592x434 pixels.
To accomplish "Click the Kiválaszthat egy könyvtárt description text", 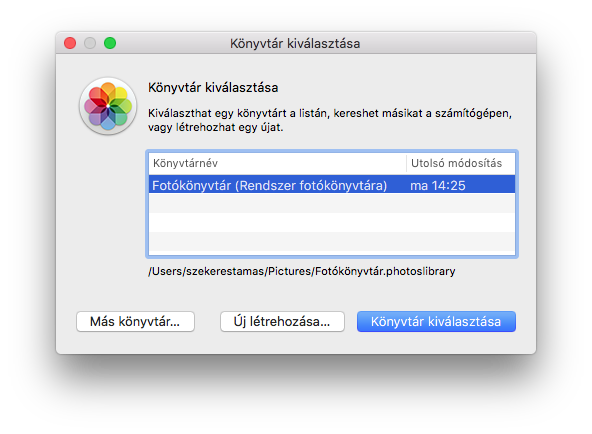I will pos(330,120).
